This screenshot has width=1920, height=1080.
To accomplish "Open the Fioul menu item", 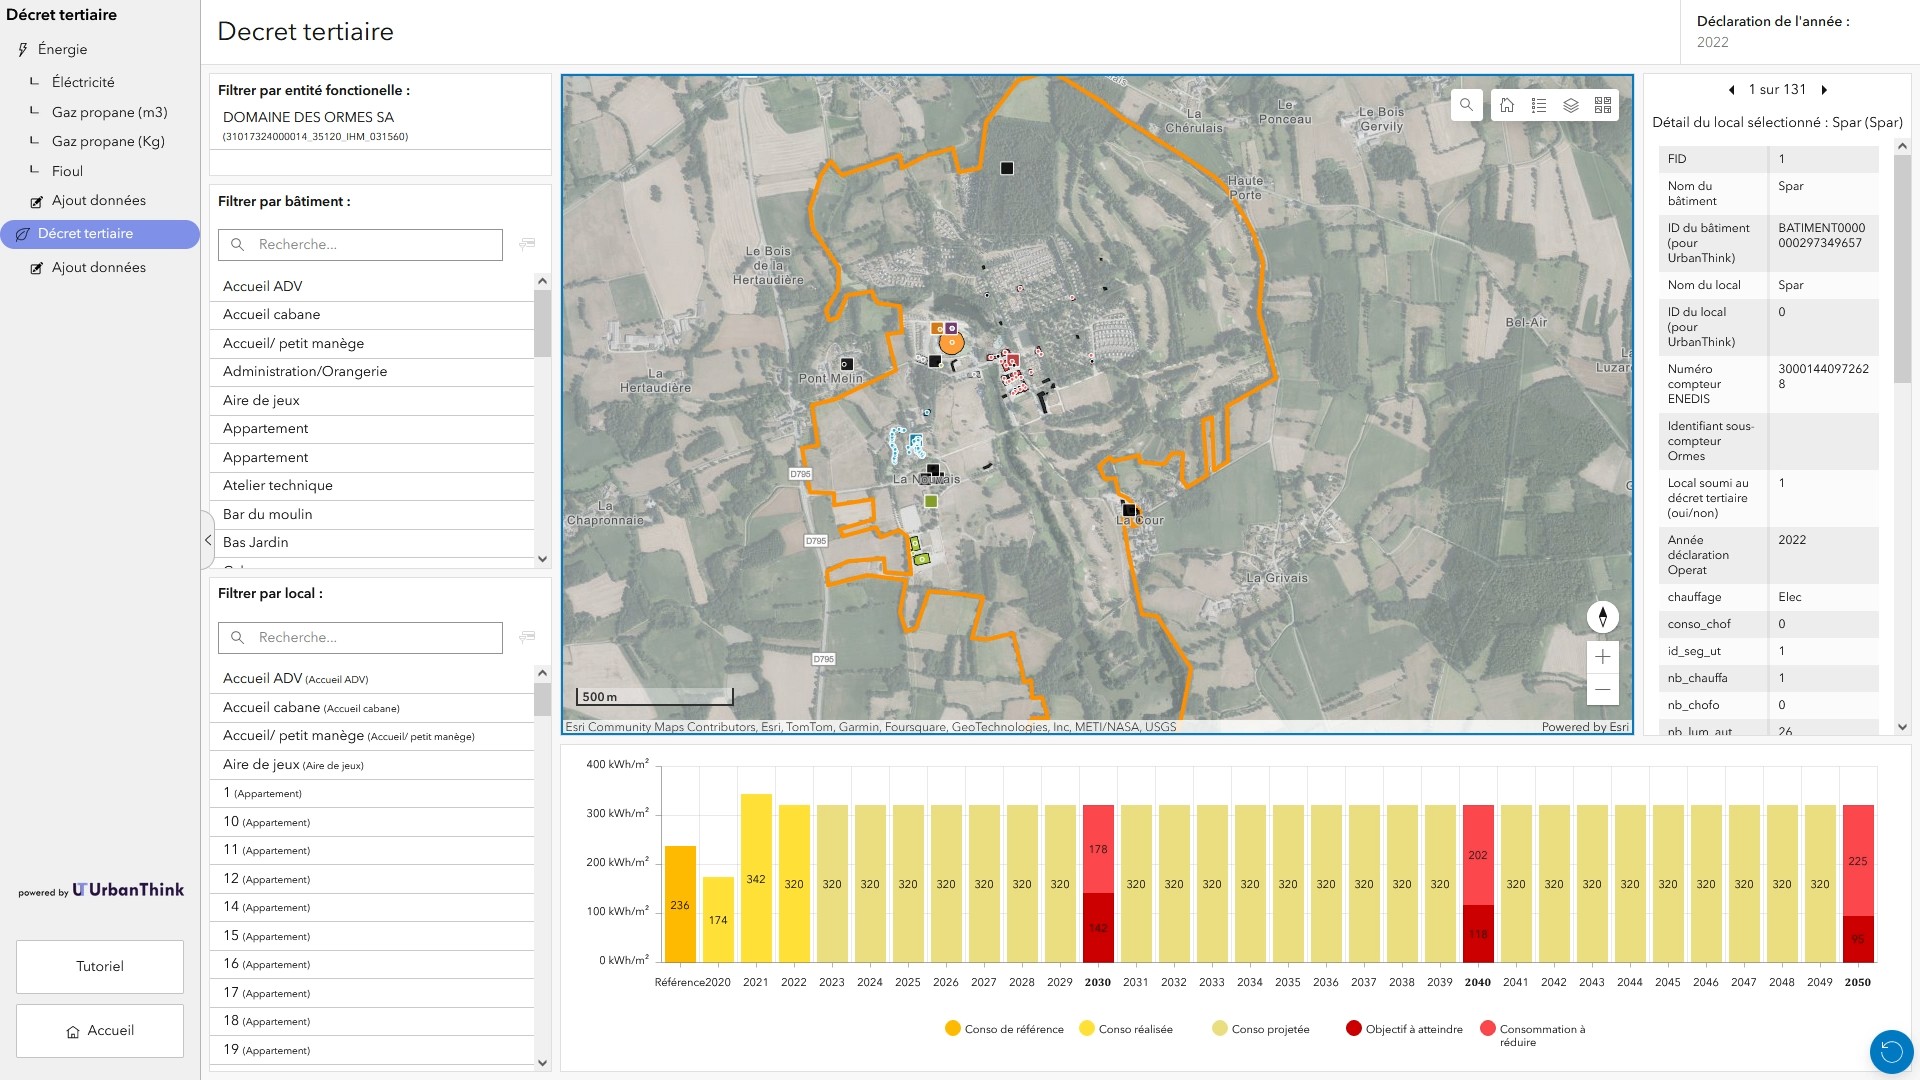I will (x=67, y=171).
